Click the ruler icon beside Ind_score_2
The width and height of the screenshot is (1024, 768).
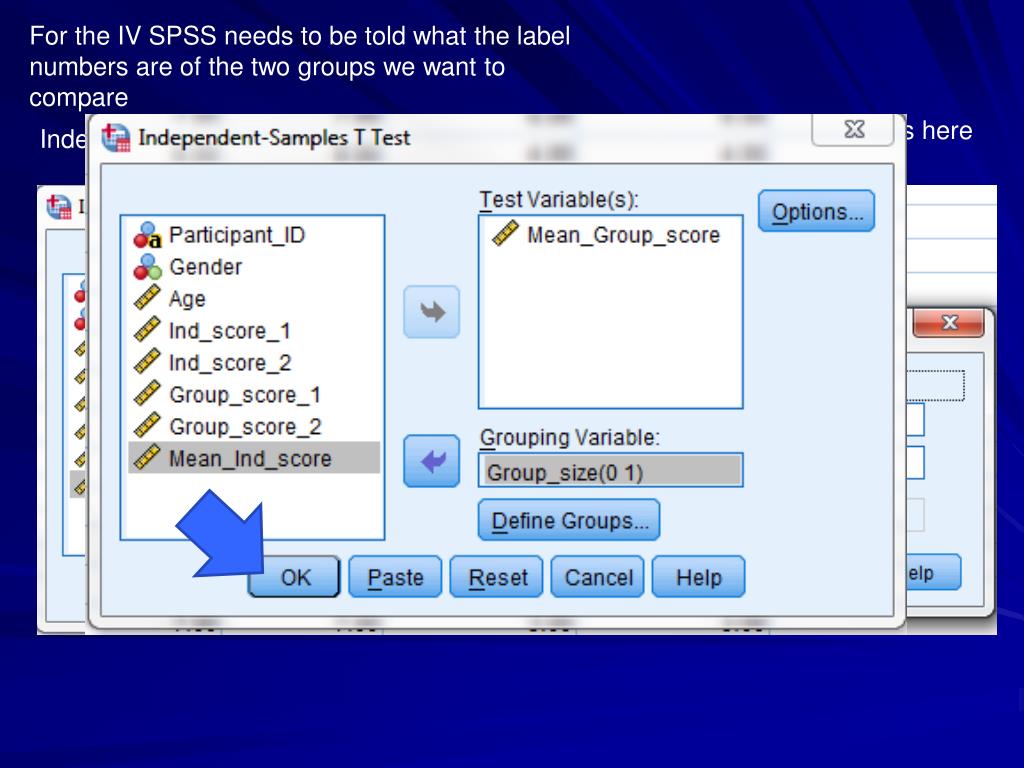click(x=147, y=362)
